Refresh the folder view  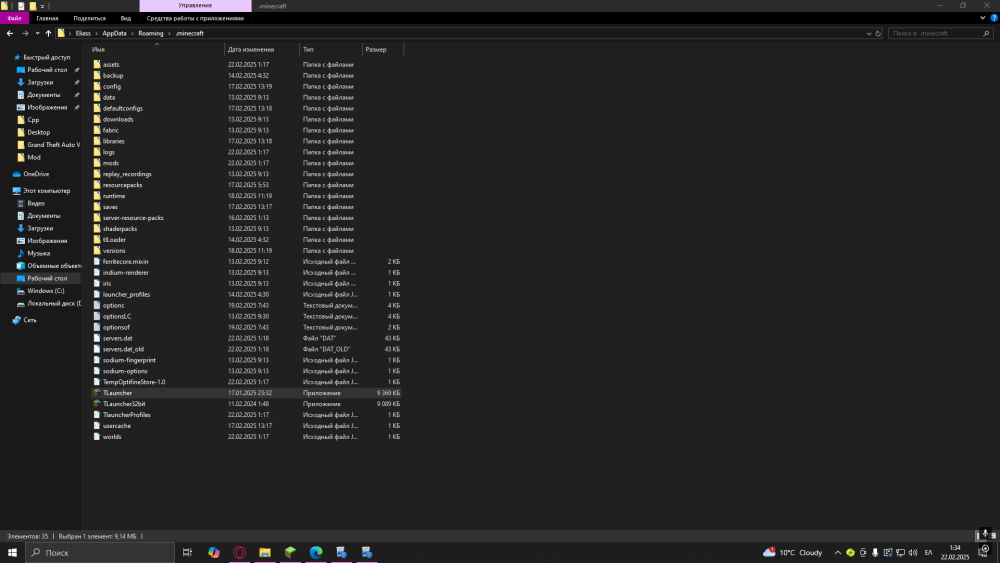click(878, 33)
